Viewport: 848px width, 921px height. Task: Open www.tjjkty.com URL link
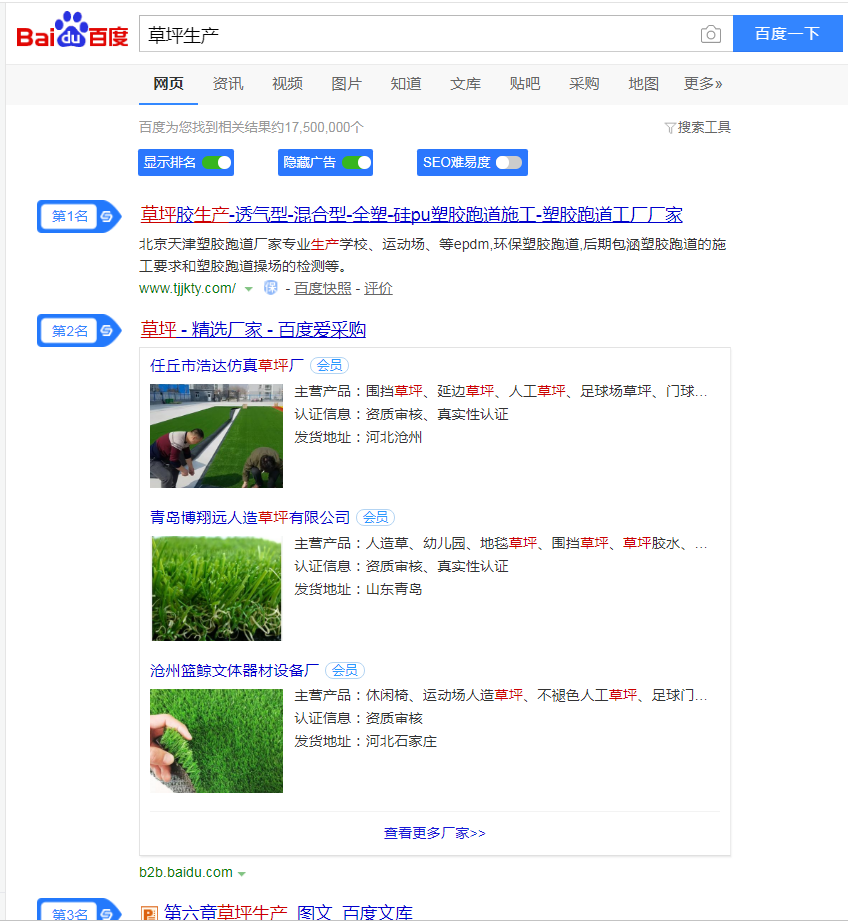(x=187, y=288)
